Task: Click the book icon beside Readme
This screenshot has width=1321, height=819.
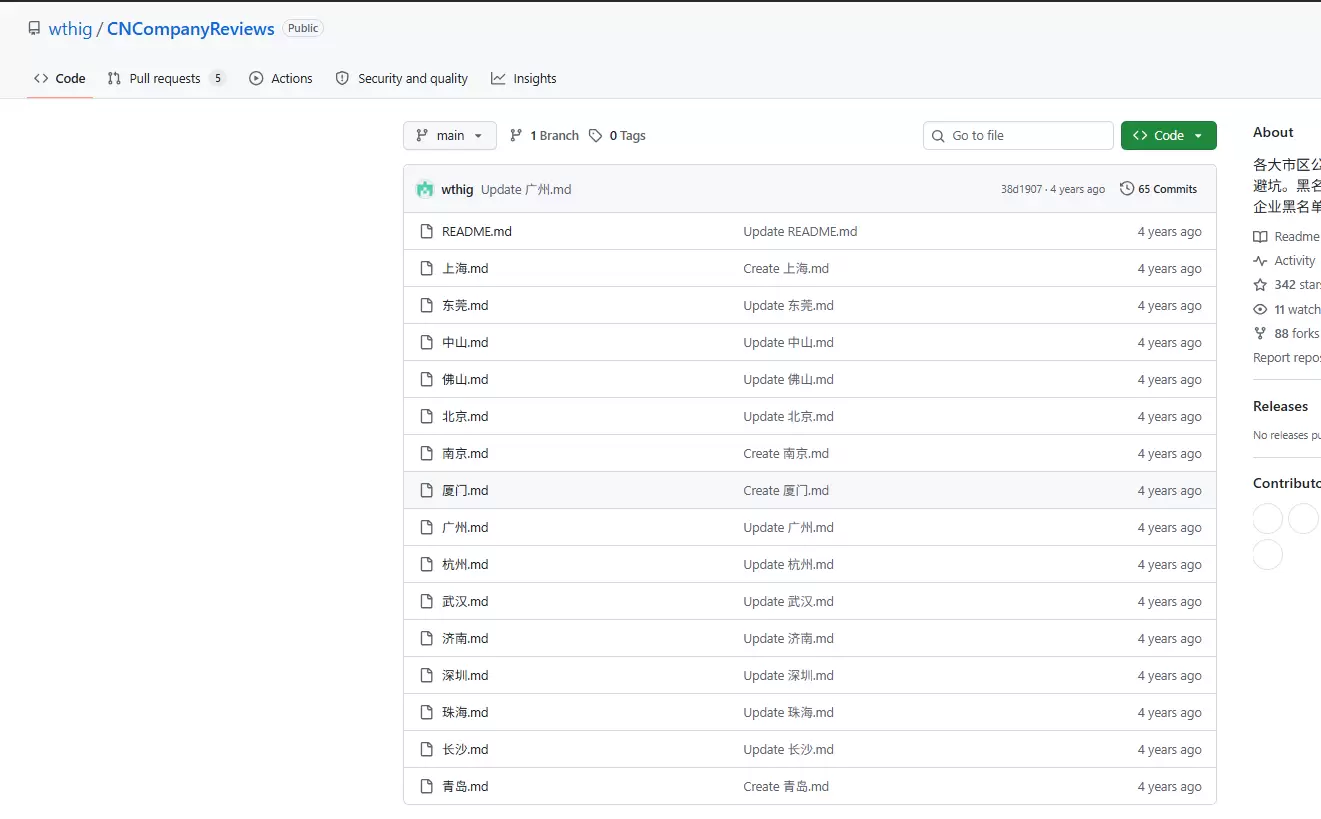Action: 1260,237
